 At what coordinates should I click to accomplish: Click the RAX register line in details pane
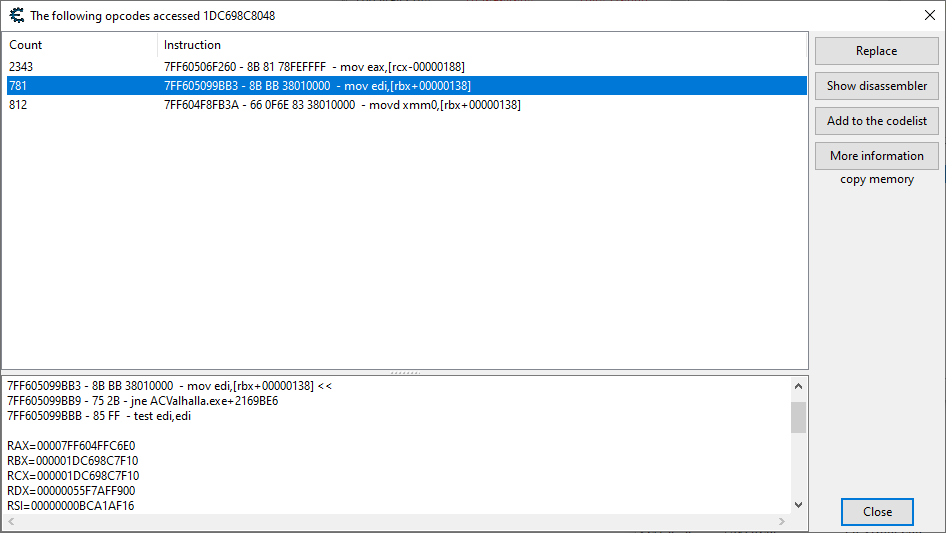click(71, 446)
